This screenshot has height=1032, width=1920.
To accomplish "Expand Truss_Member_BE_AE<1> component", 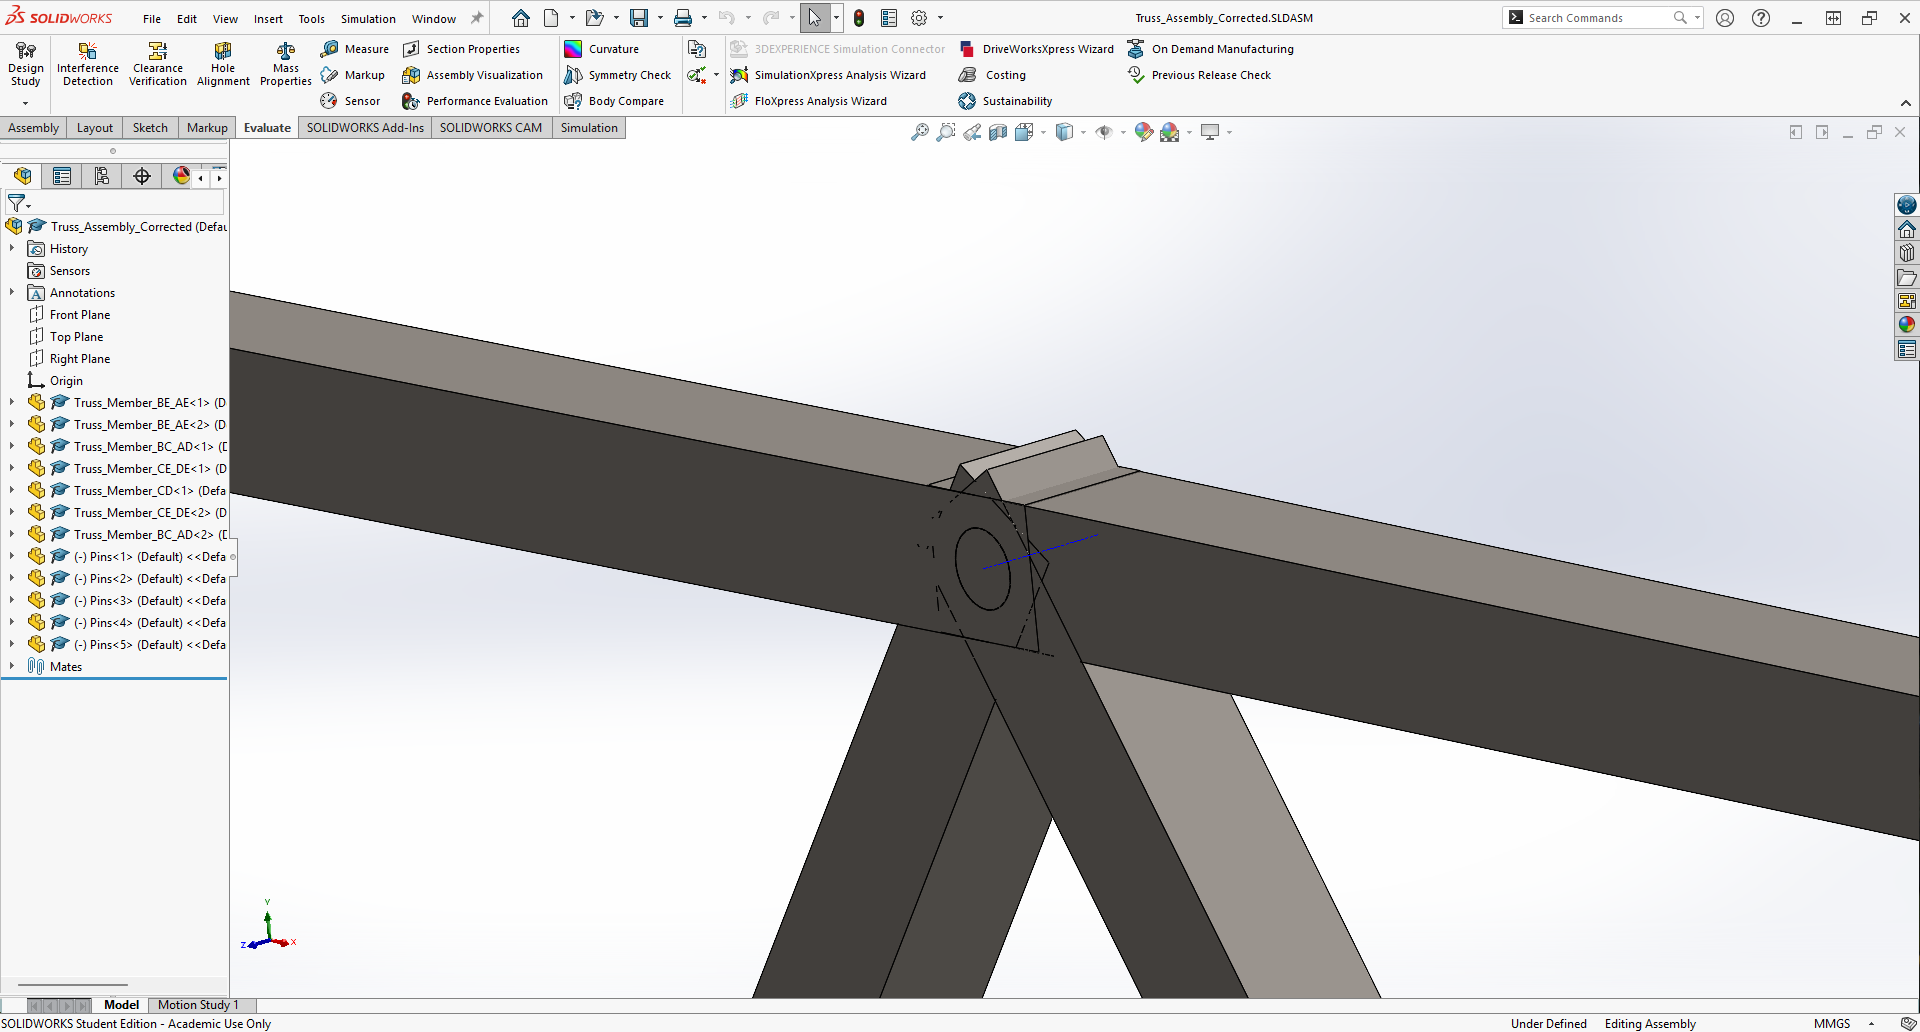I will pyautogui.click(x=12, y=403).
